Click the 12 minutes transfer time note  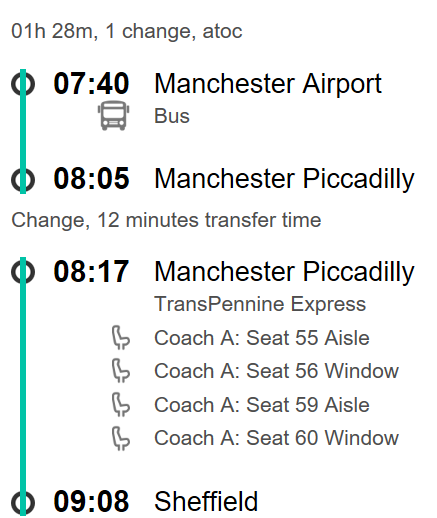pyautogui.click(x=166, y=220)
